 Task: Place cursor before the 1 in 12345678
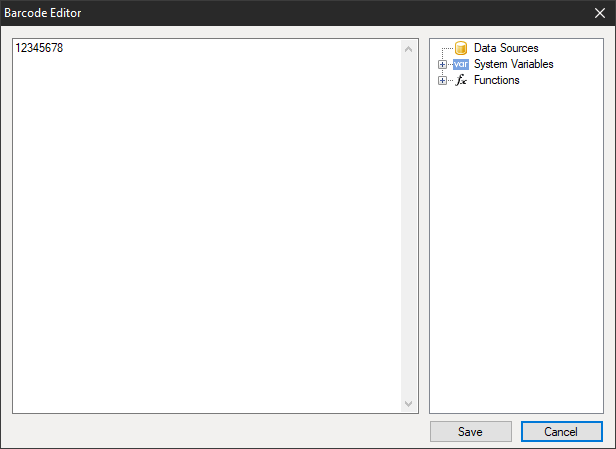(16, 48)
